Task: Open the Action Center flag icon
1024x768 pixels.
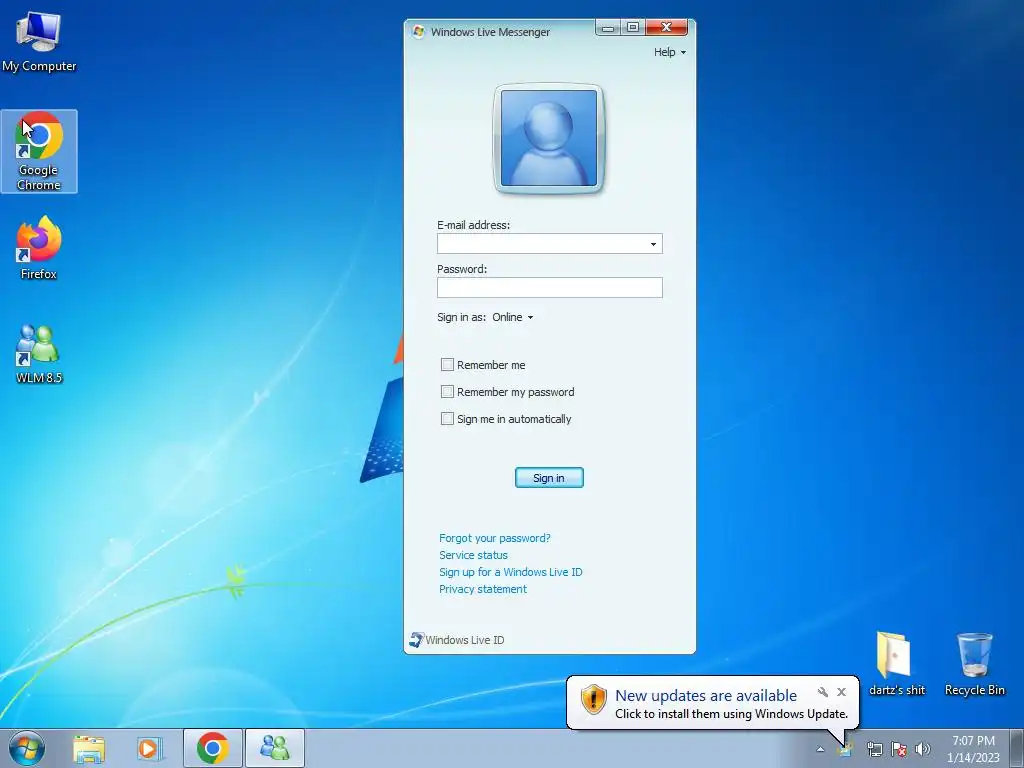Action: click(899, 749)
